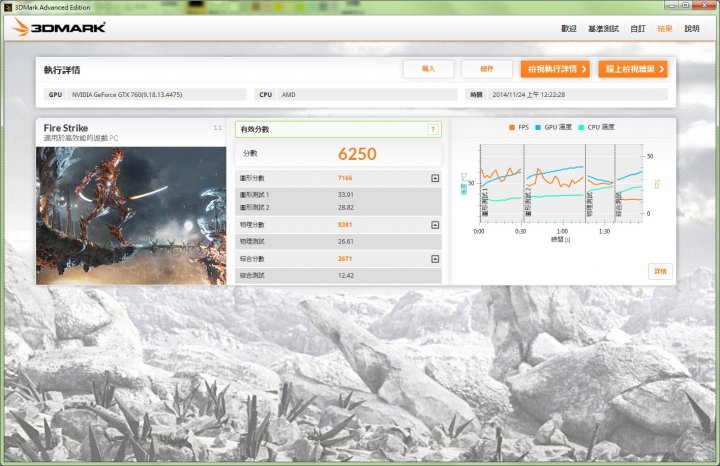This screenshot has width=720, height=466.
Task: Collapse the 圖形分數 7166 section
Action: click(x=435, y=178)
